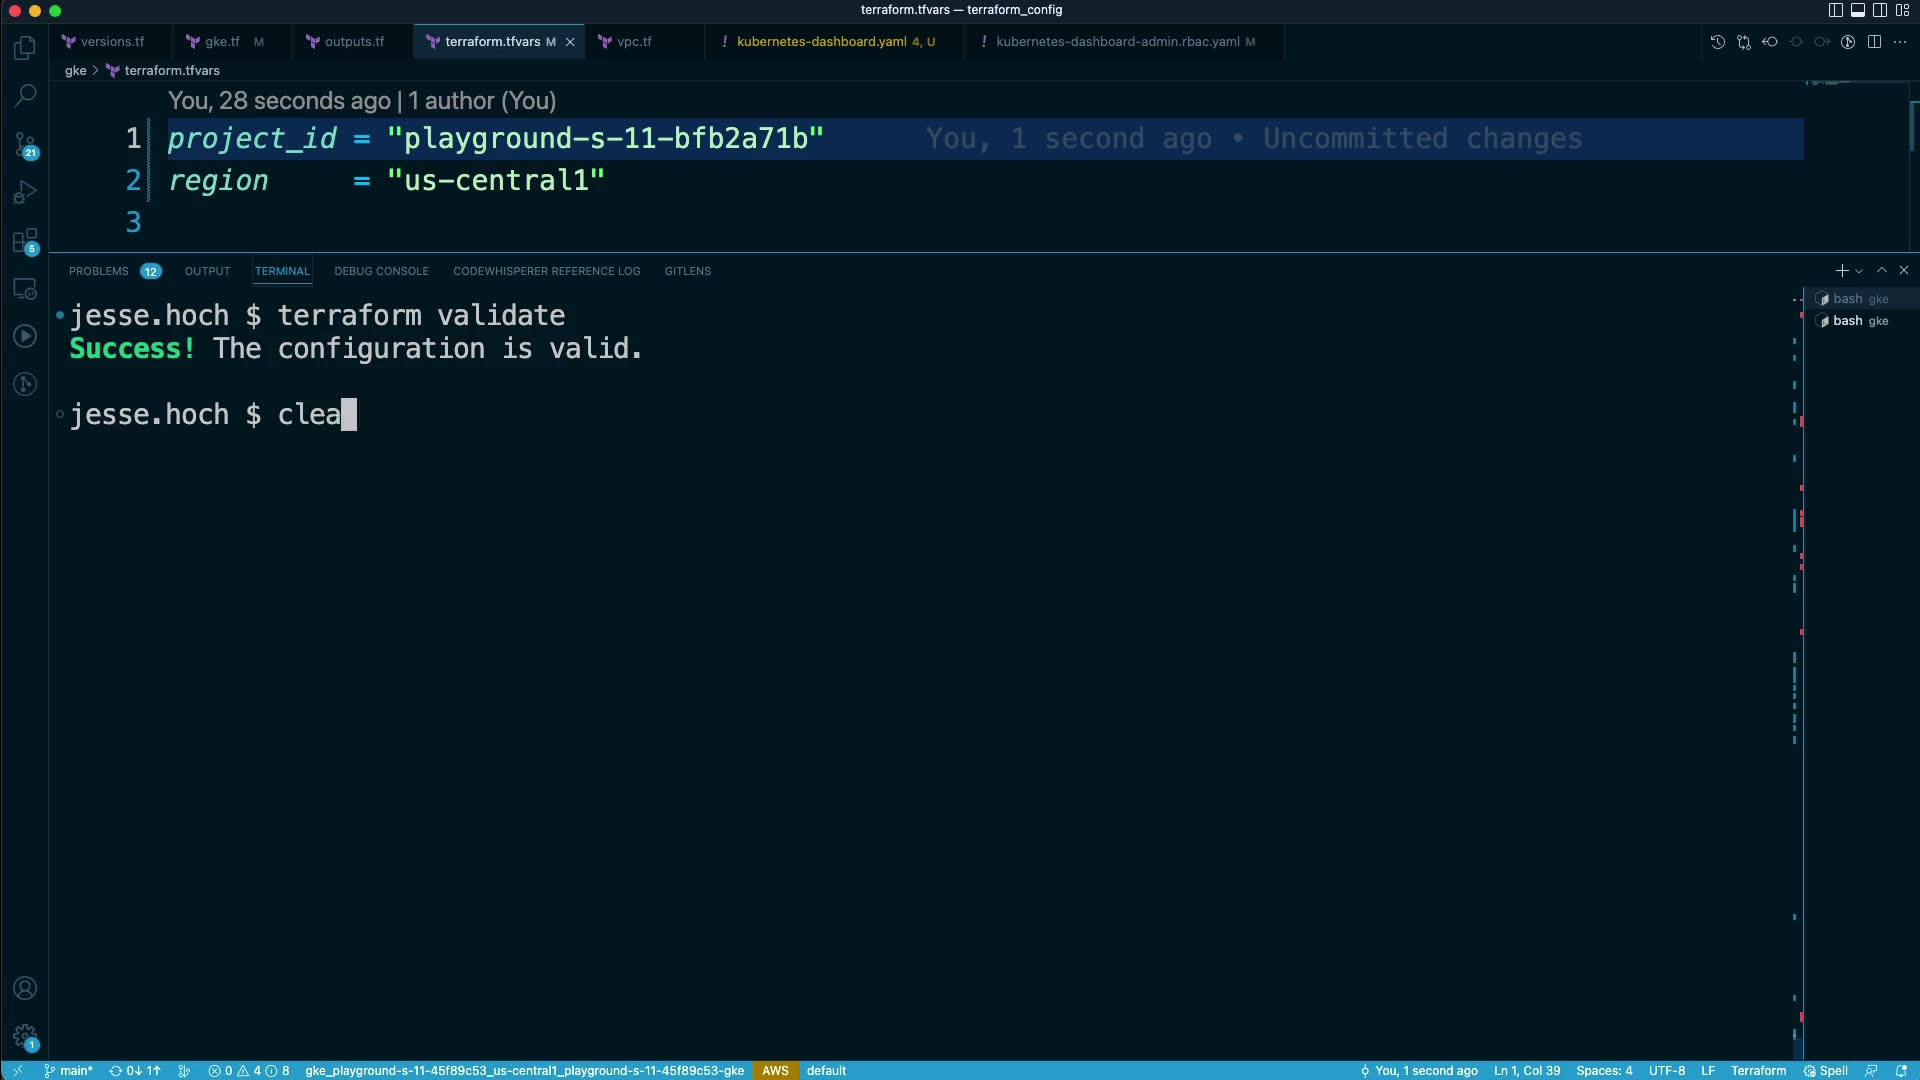Screen dimensions: 1920x1080
Task: Open the Search view in activity bar
Action: tap(25, 96)
